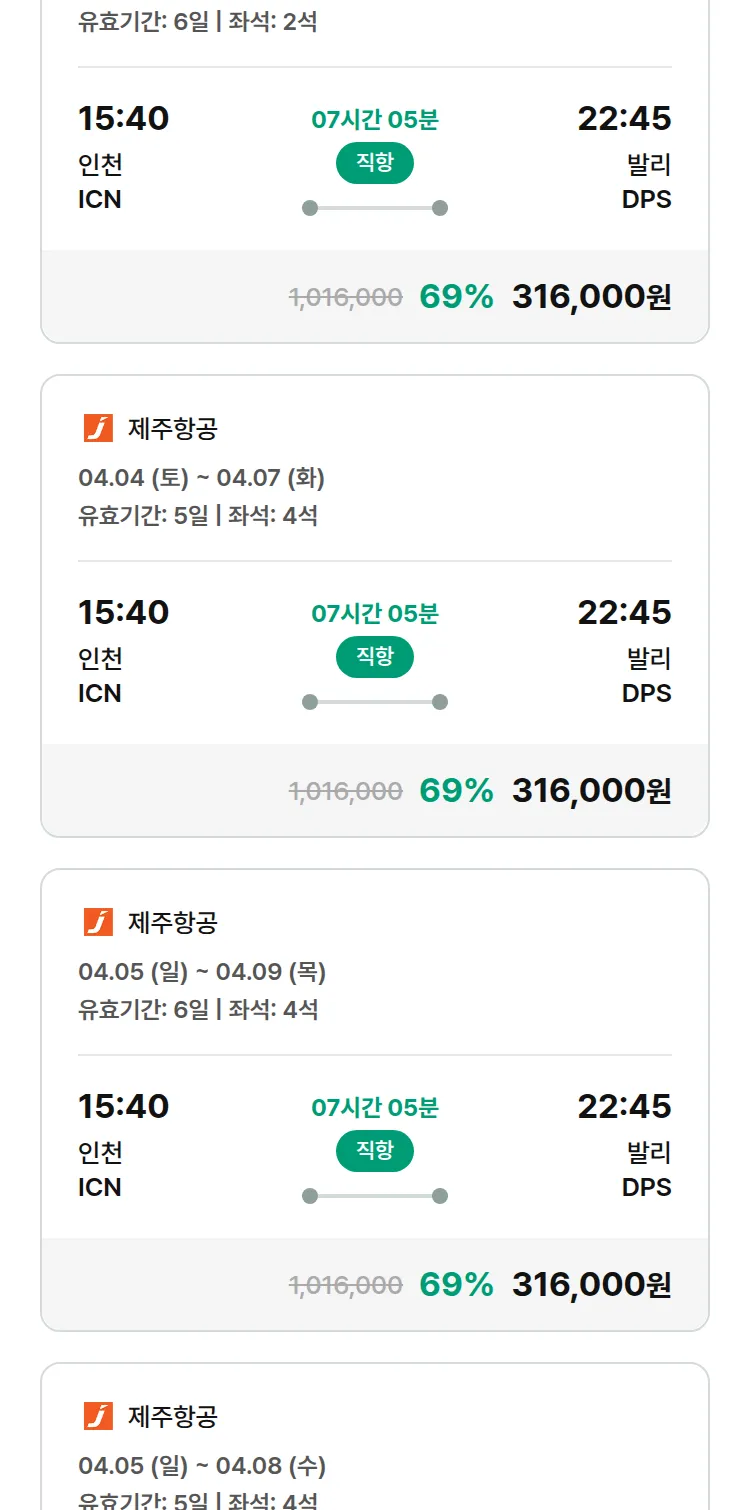Click route line on 04.04 (토) flight card

coord(375,702)
